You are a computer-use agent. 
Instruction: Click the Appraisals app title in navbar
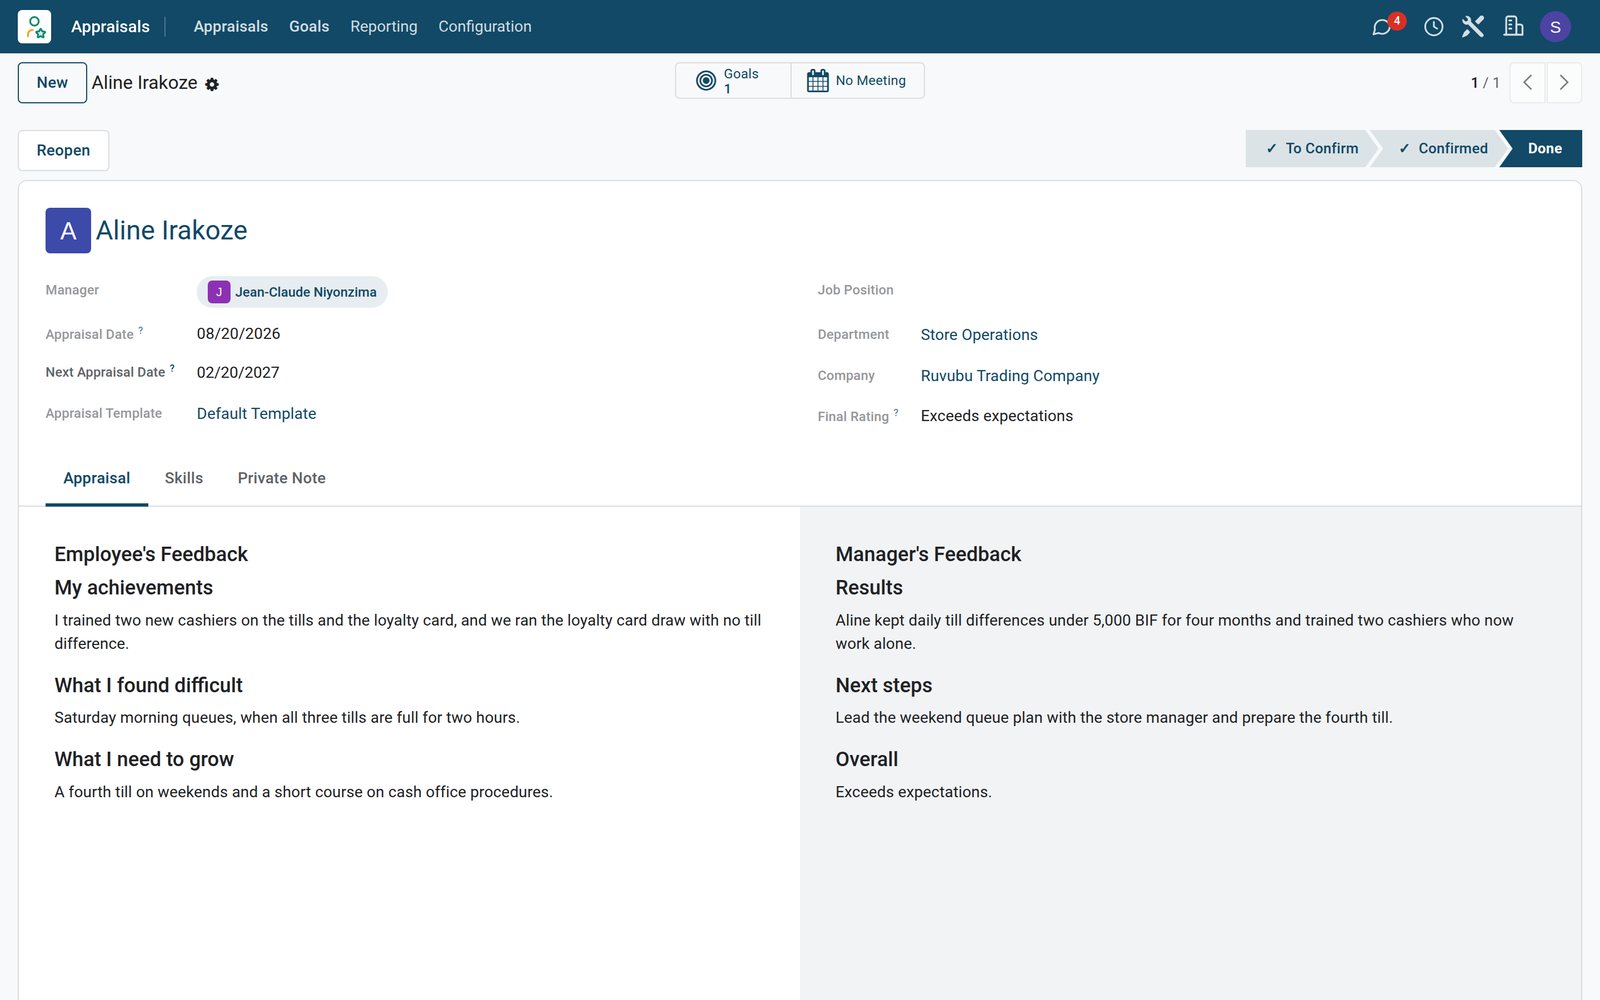click(x=110, y=27)
